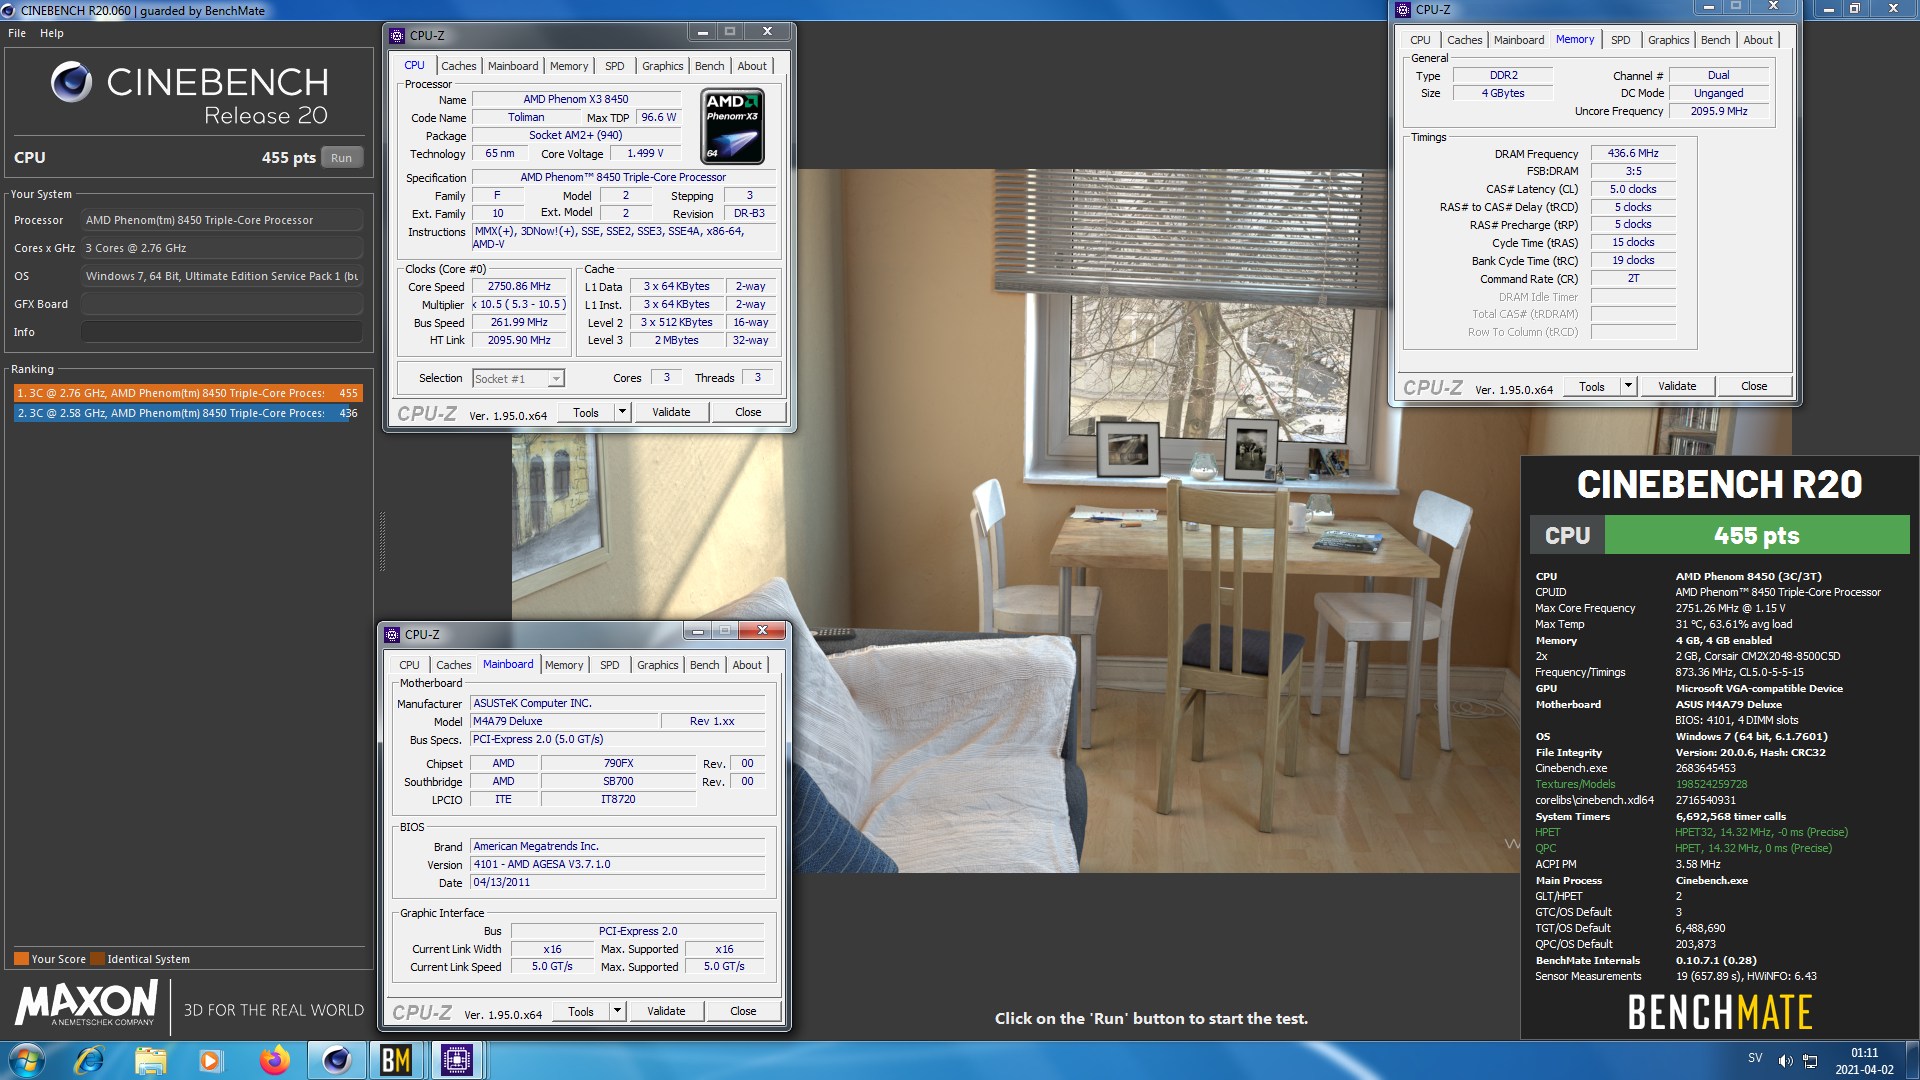Click Tools button in CPU-Z Memory window
The image size is (1920, 1080).
[x=1592, y=386]
